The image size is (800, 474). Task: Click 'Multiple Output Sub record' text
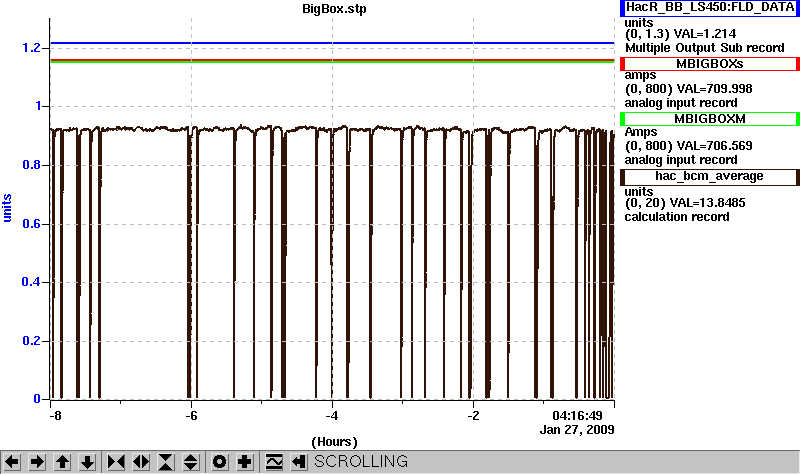(705, 48)
